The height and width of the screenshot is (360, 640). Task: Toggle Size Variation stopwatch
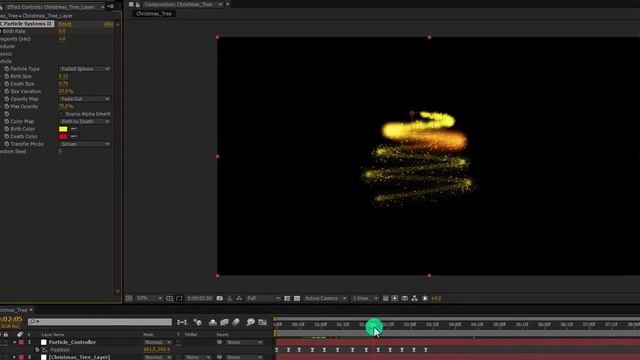(x=7, y=91)
